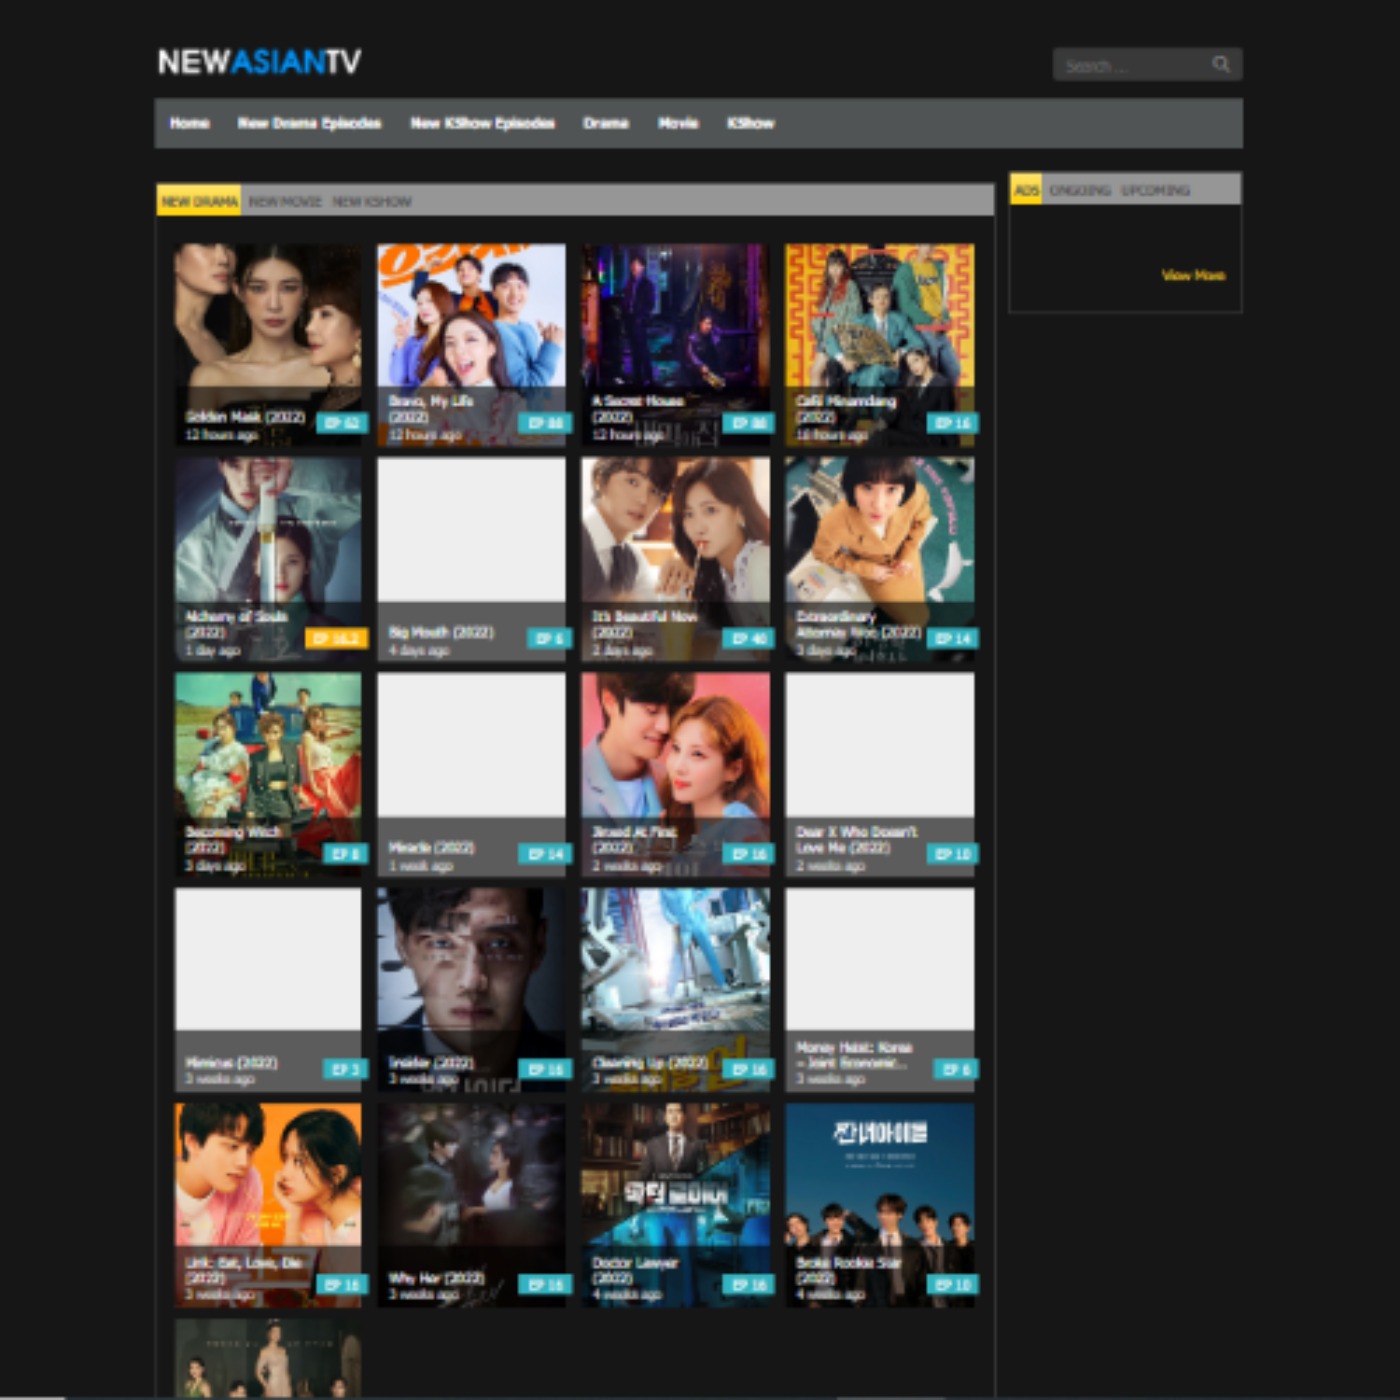The image size is (1400, 1400).
Task: Click the EP 40 badge on It's Beautiful Now
Action: click(750, 638)
